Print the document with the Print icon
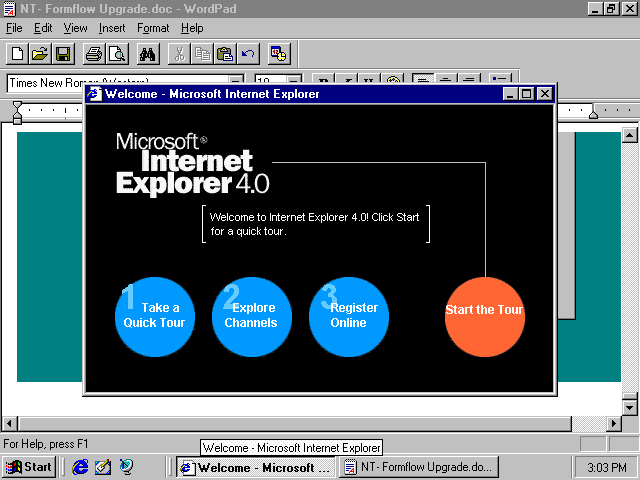 coord(94,54)
